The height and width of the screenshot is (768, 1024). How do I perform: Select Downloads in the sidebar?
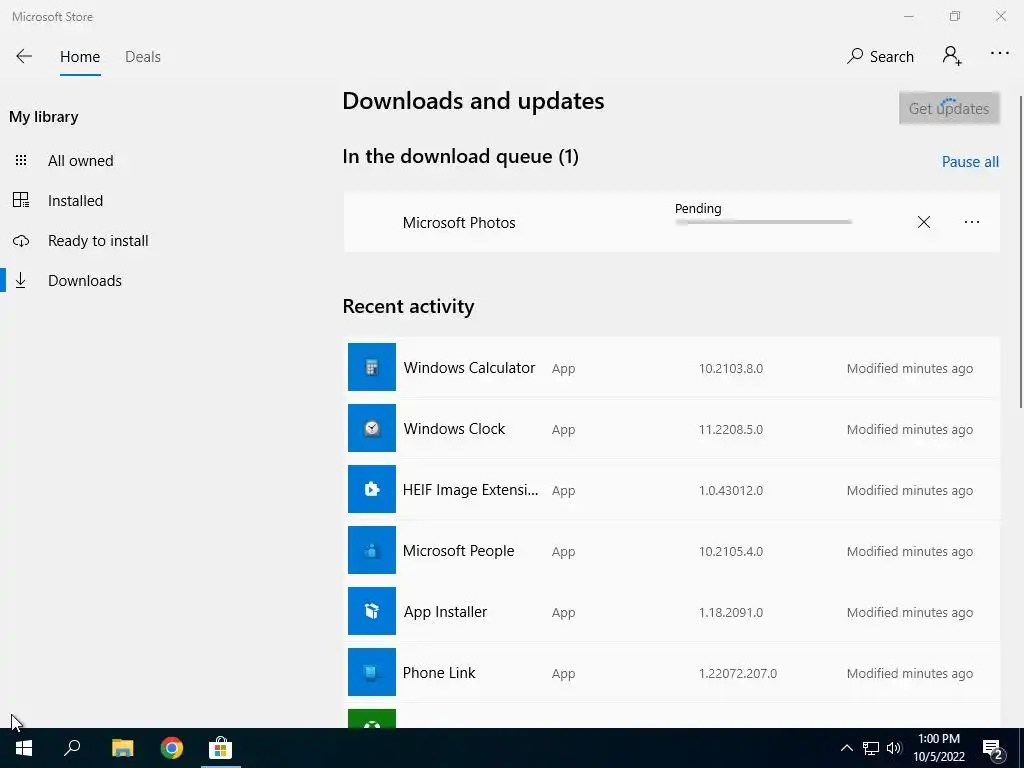pos(85,281)
